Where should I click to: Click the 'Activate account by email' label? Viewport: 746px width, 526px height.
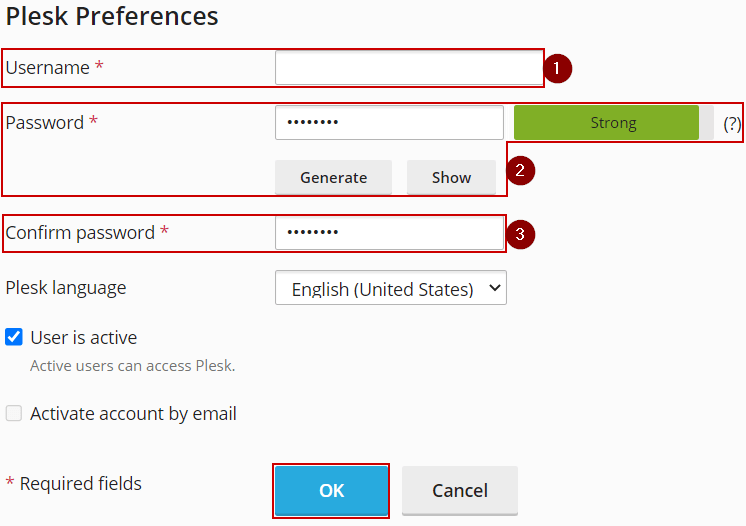(x=133, y=414)
